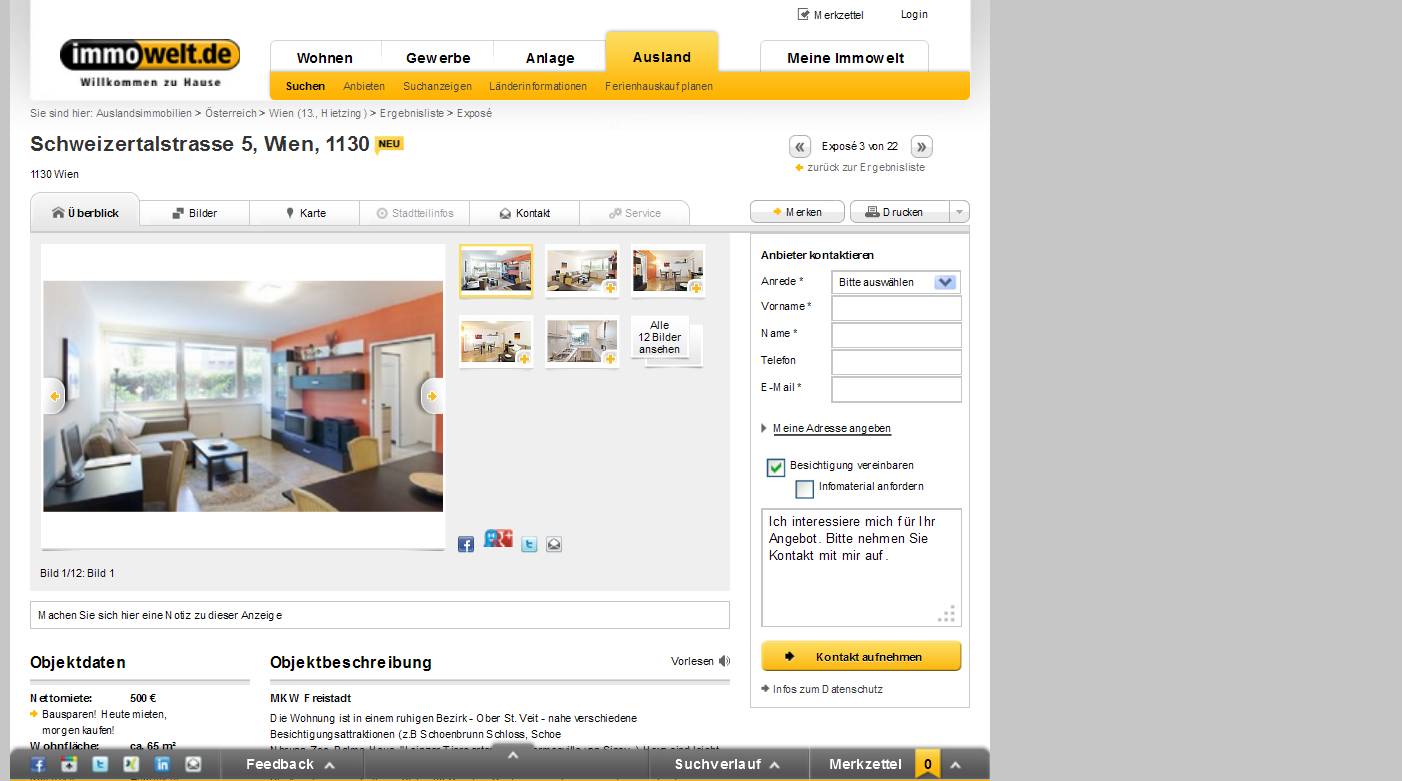Open the Xing share icon in footer
1402x781 pixels.
click(x=130, y=763)
